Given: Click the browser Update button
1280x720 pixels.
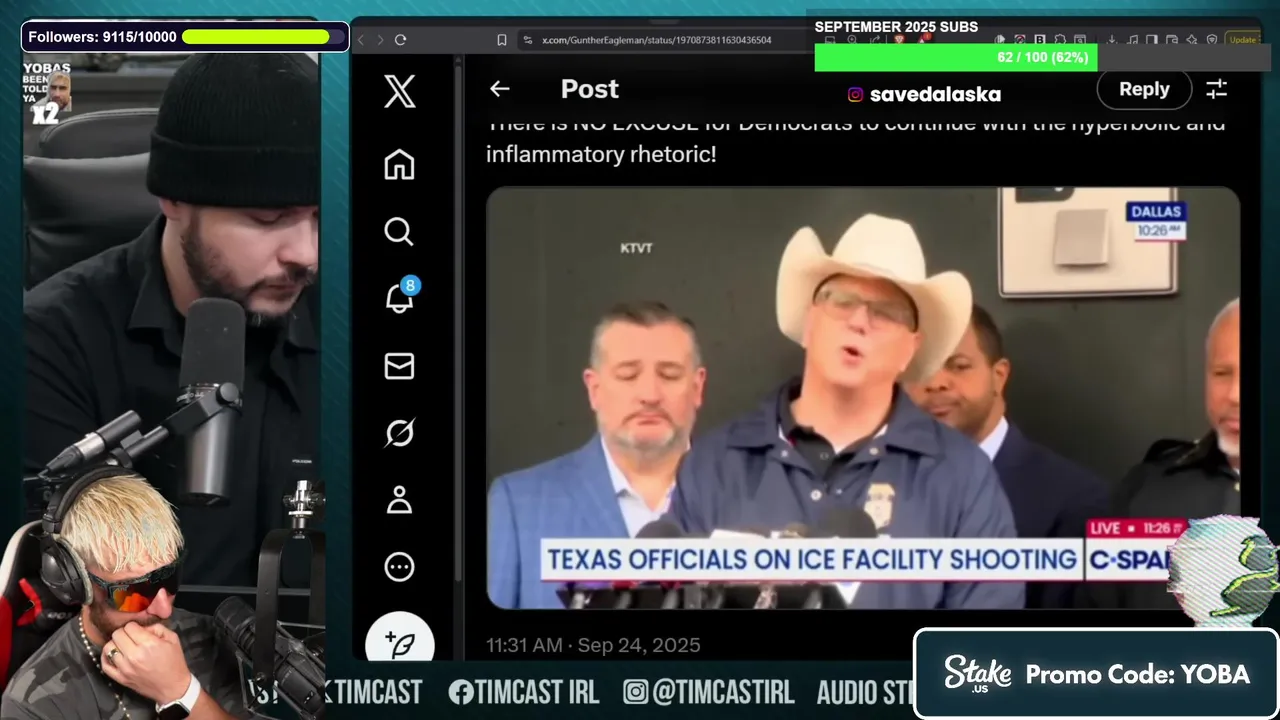Looking at the screenshot, I should tap(1242, 40).
